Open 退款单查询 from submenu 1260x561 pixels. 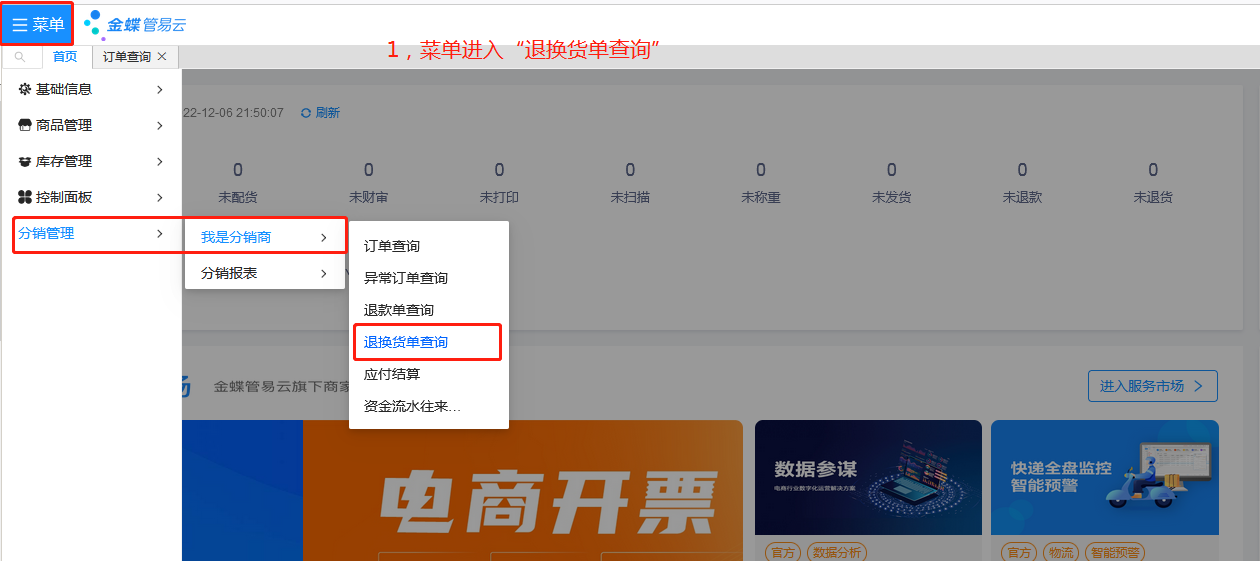[x=399, y=310]
